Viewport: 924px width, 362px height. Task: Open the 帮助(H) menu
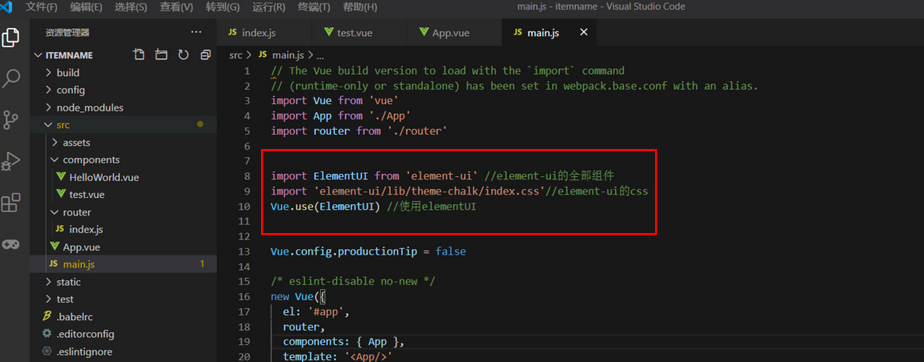coord(360,7)
